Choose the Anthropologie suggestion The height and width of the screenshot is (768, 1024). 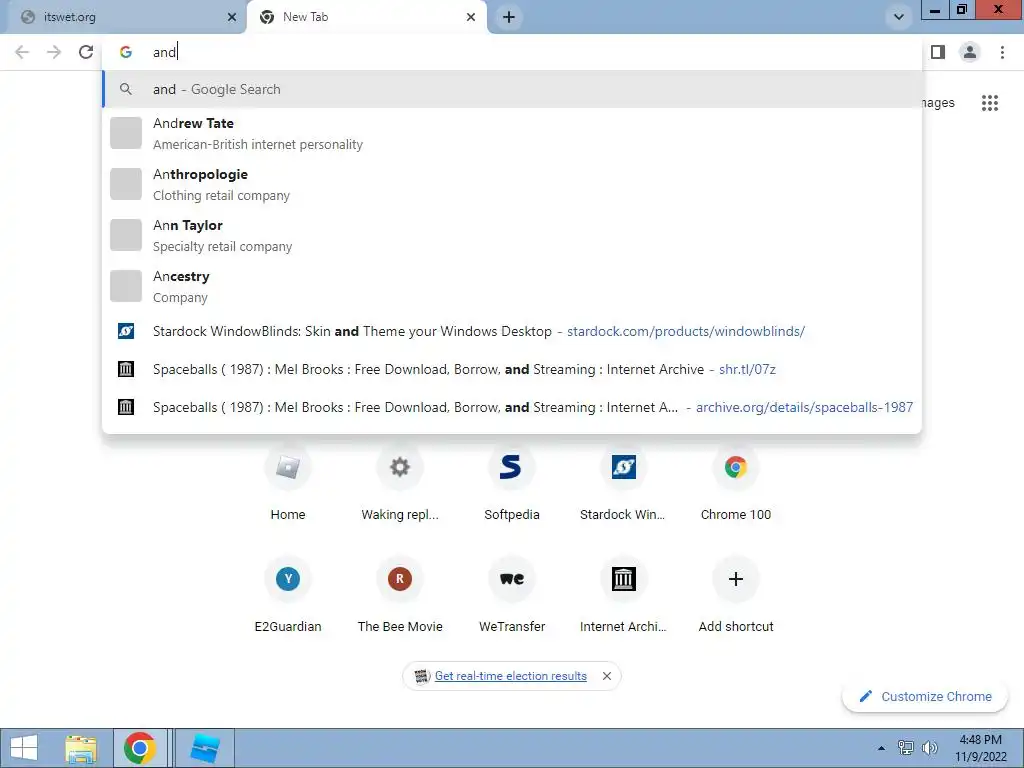tap(512, 184)
